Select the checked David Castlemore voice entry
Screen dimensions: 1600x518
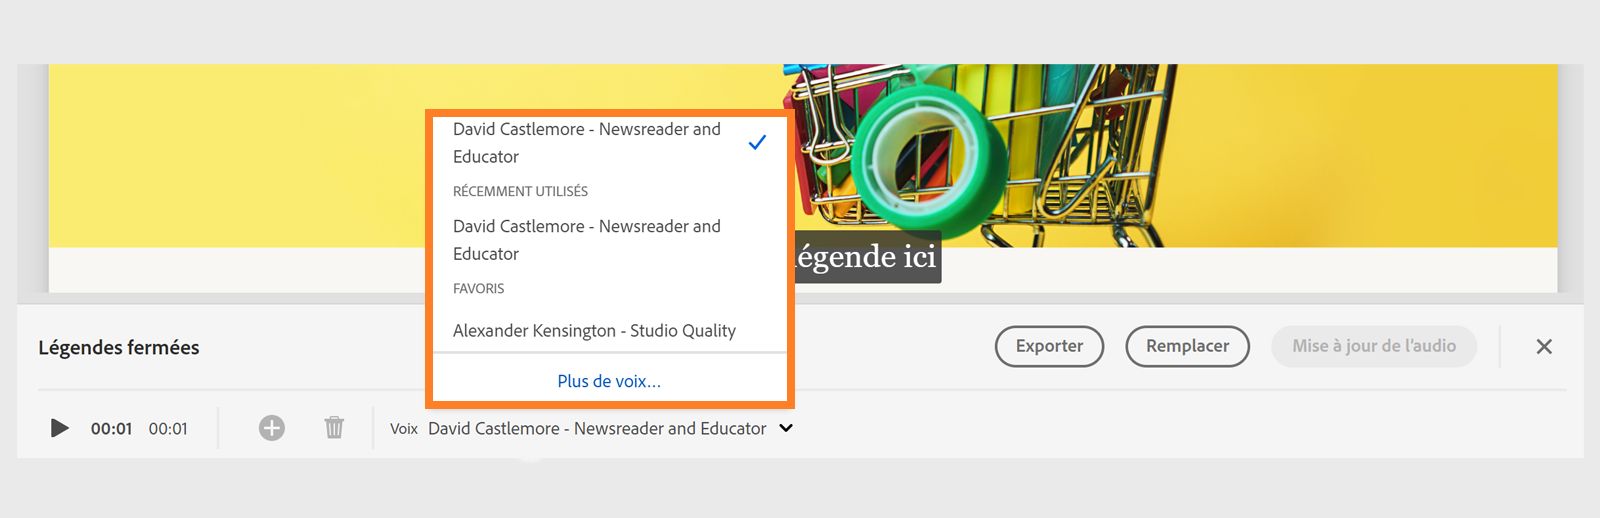click(x=587, y=143)
